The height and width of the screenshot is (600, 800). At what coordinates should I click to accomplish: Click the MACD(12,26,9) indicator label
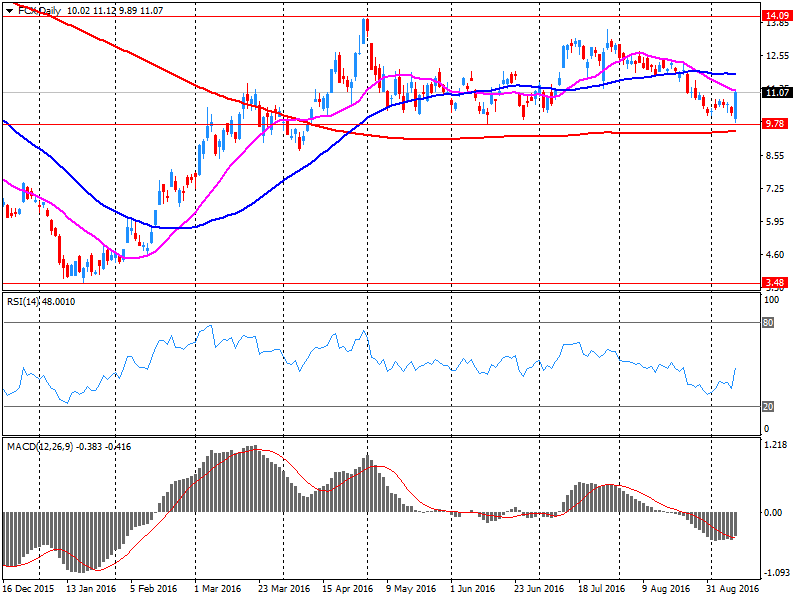coord(69,446)
